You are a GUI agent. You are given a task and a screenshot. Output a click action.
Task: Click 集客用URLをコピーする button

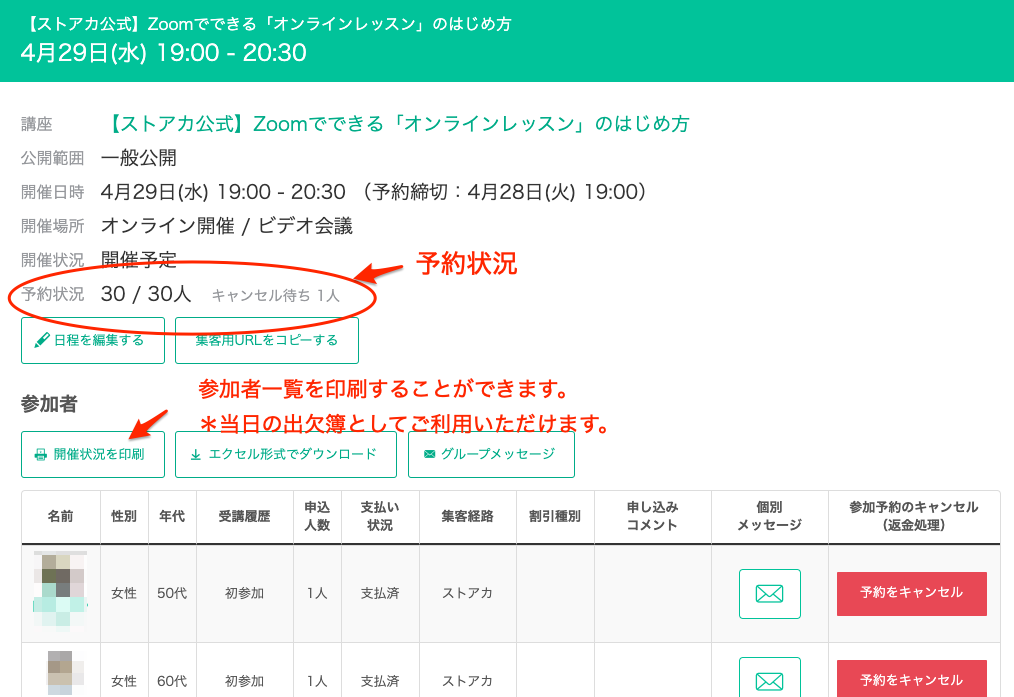(x=267, y=340)
